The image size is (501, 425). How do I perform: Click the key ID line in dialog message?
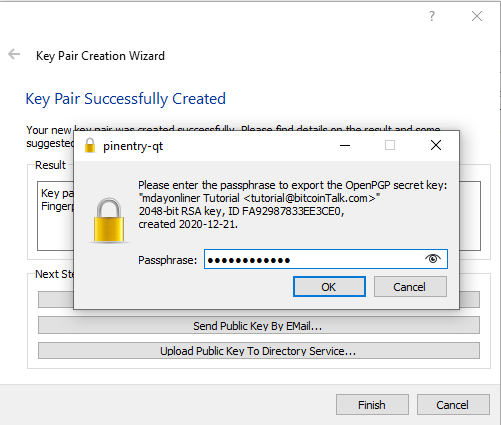pos(241,211)
